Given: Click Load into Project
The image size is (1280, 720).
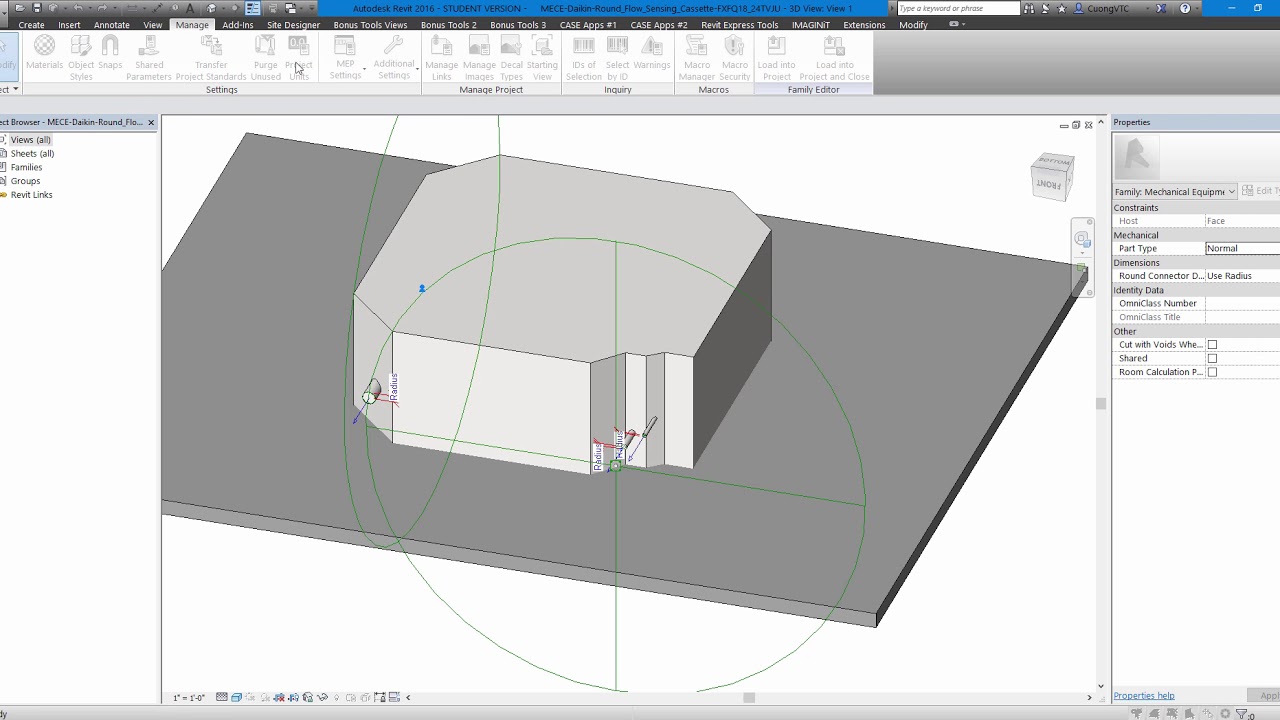Looking at the screenshot, I should 776,58.
